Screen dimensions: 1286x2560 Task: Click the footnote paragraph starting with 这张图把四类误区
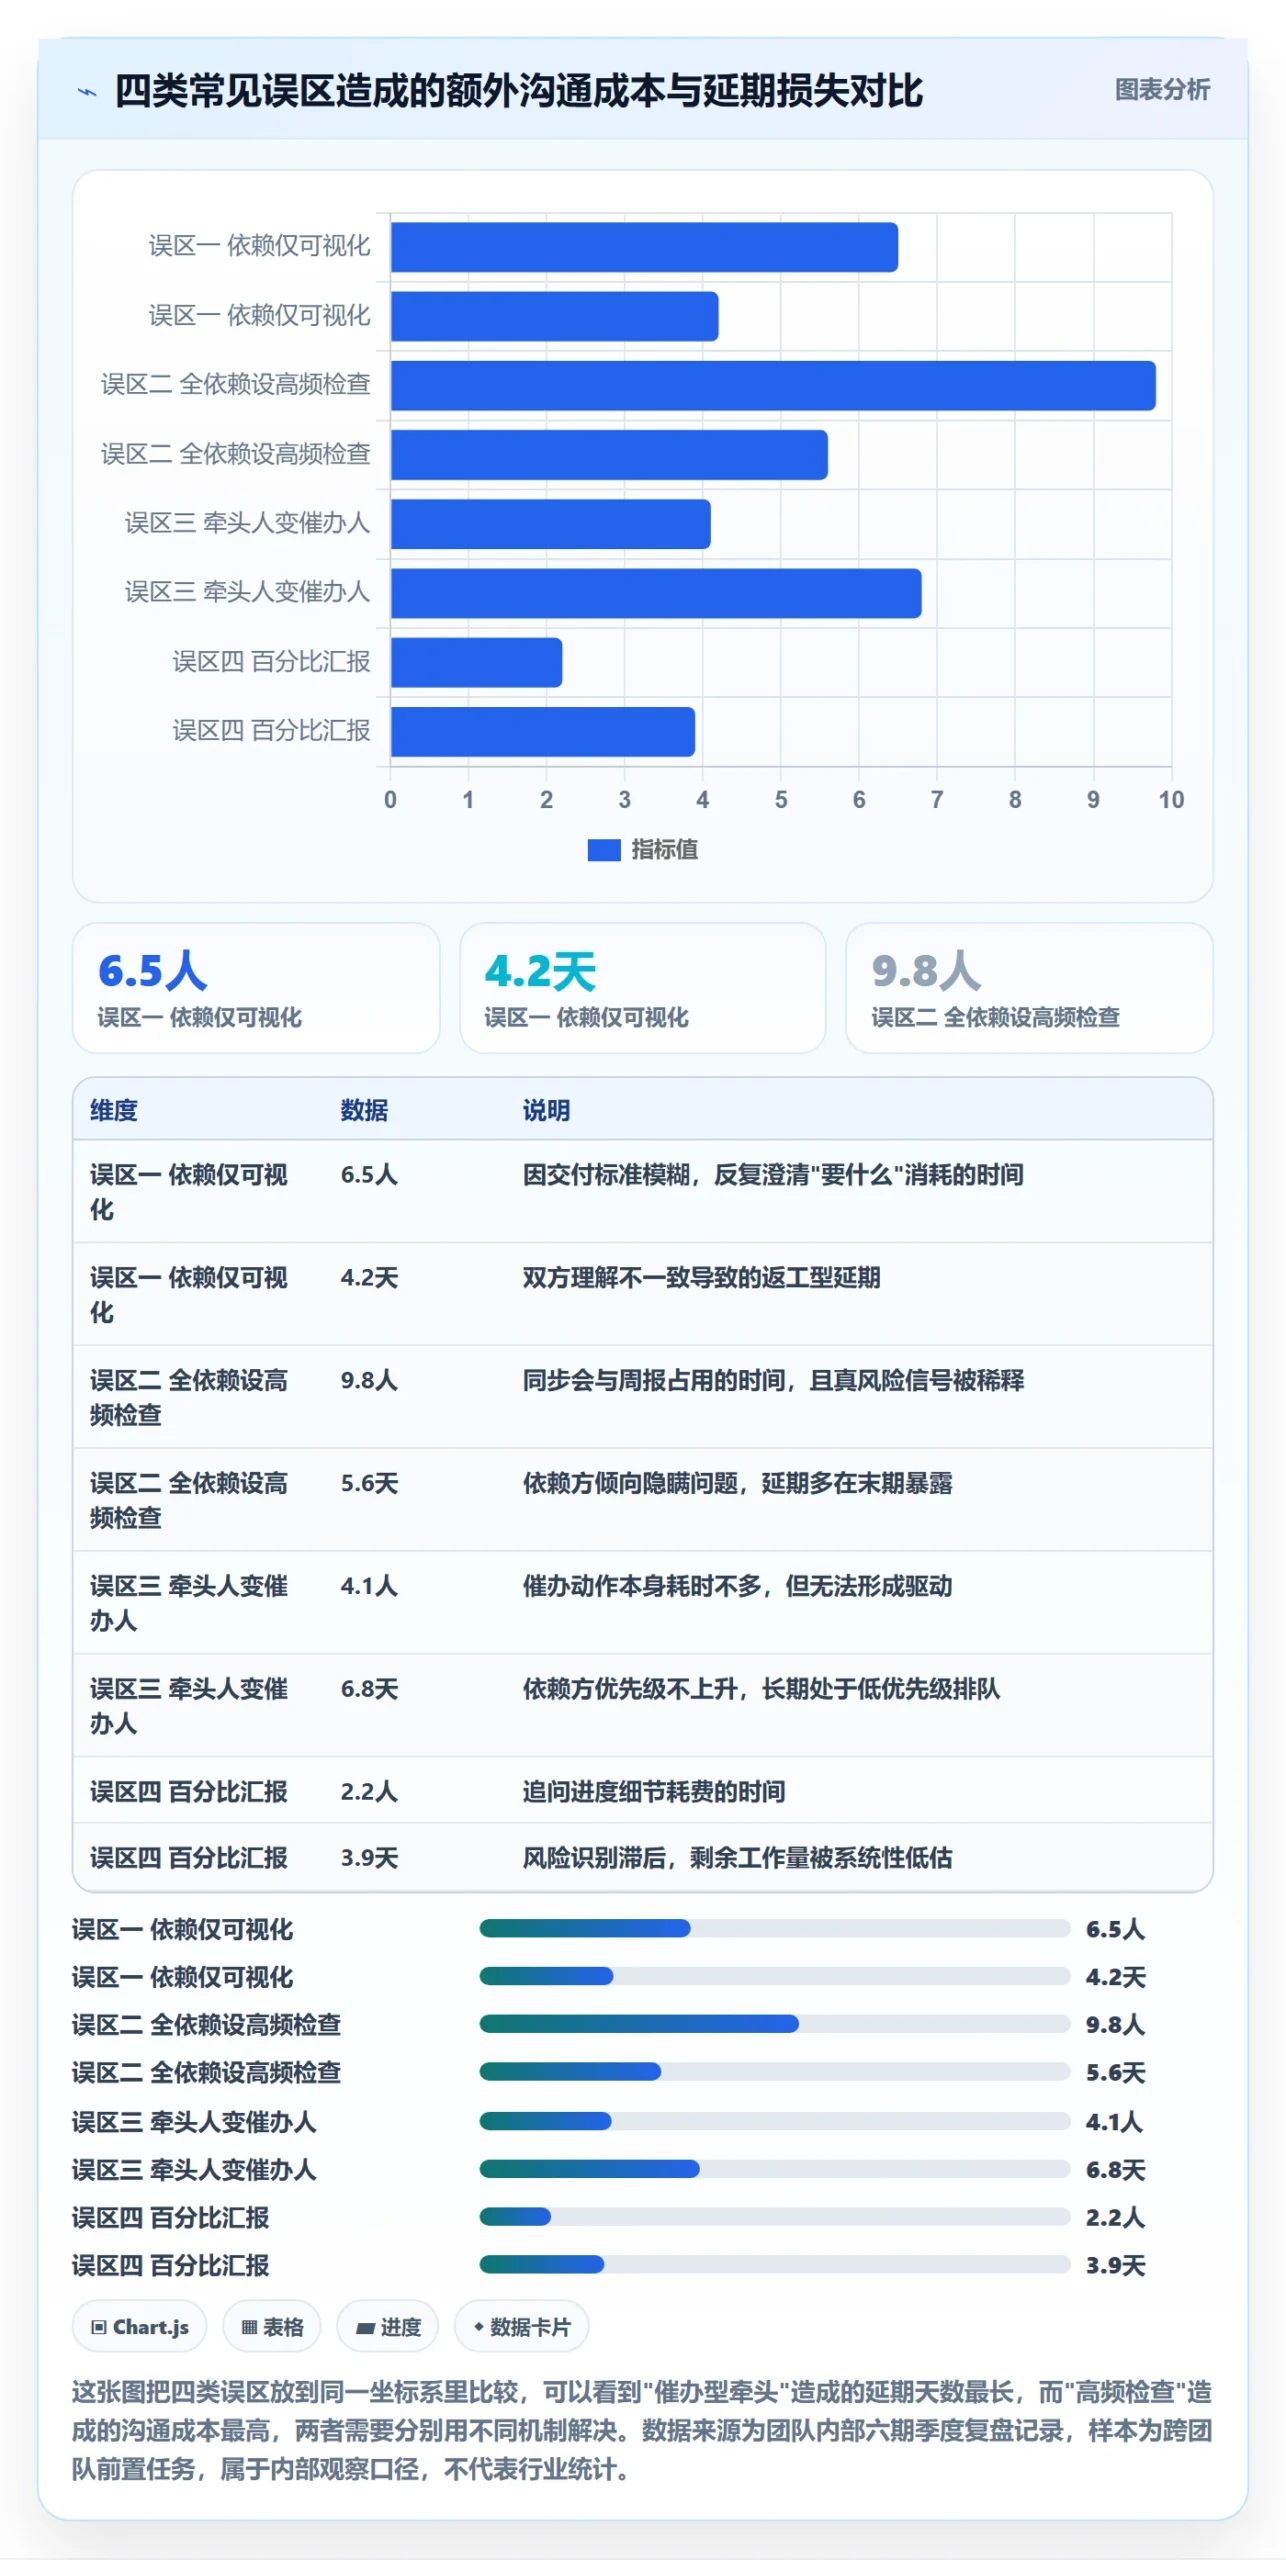(642, 2431)
